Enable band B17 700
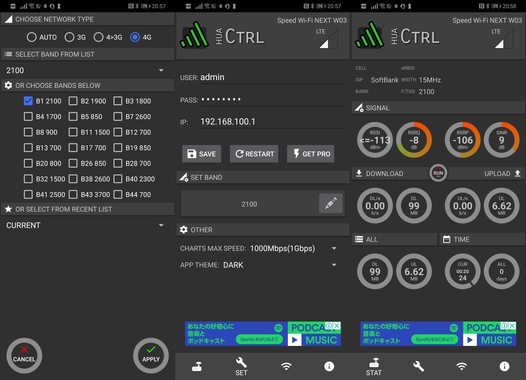The image size is (526, 380). pyautogui.click(x=73, y=148)
